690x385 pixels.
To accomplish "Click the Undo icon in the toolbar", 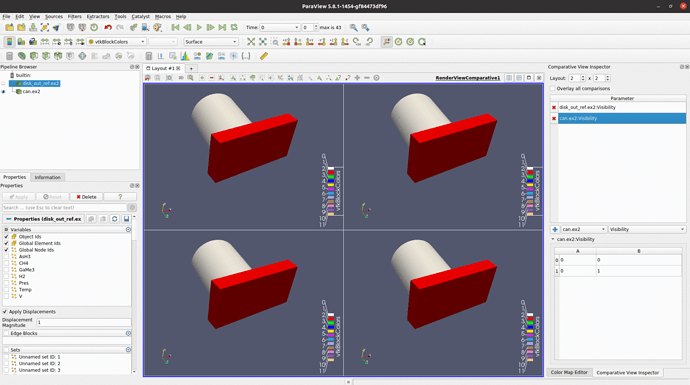I will pos(108,27).
